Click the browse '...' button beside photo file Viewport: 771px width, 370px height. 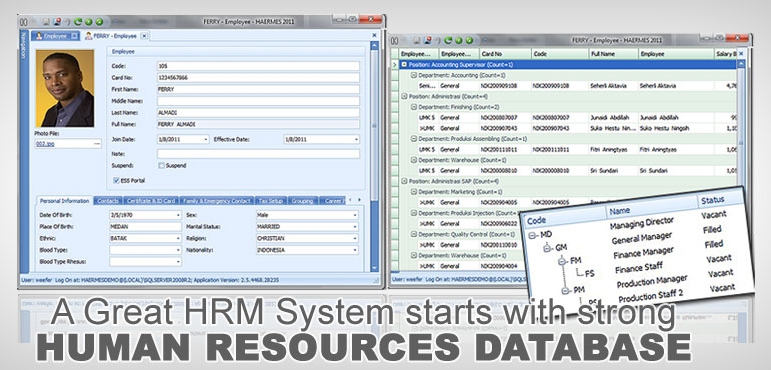pos(98,144)
